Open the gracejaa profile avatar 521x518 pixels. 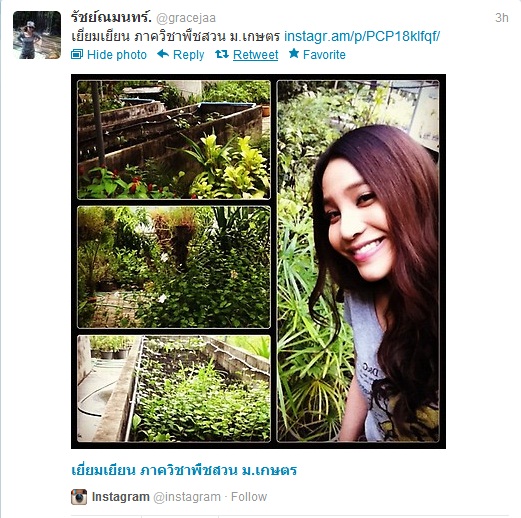click(37, 35)
